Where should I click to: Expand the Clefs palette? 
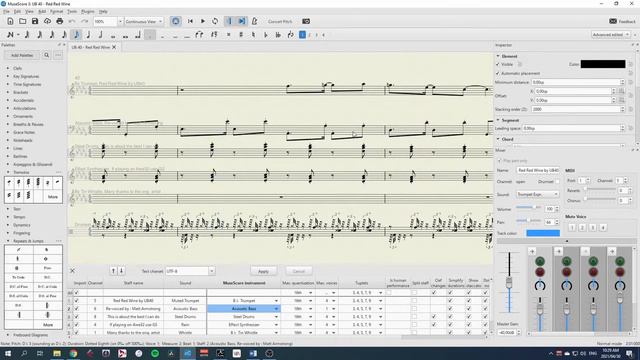8,68
